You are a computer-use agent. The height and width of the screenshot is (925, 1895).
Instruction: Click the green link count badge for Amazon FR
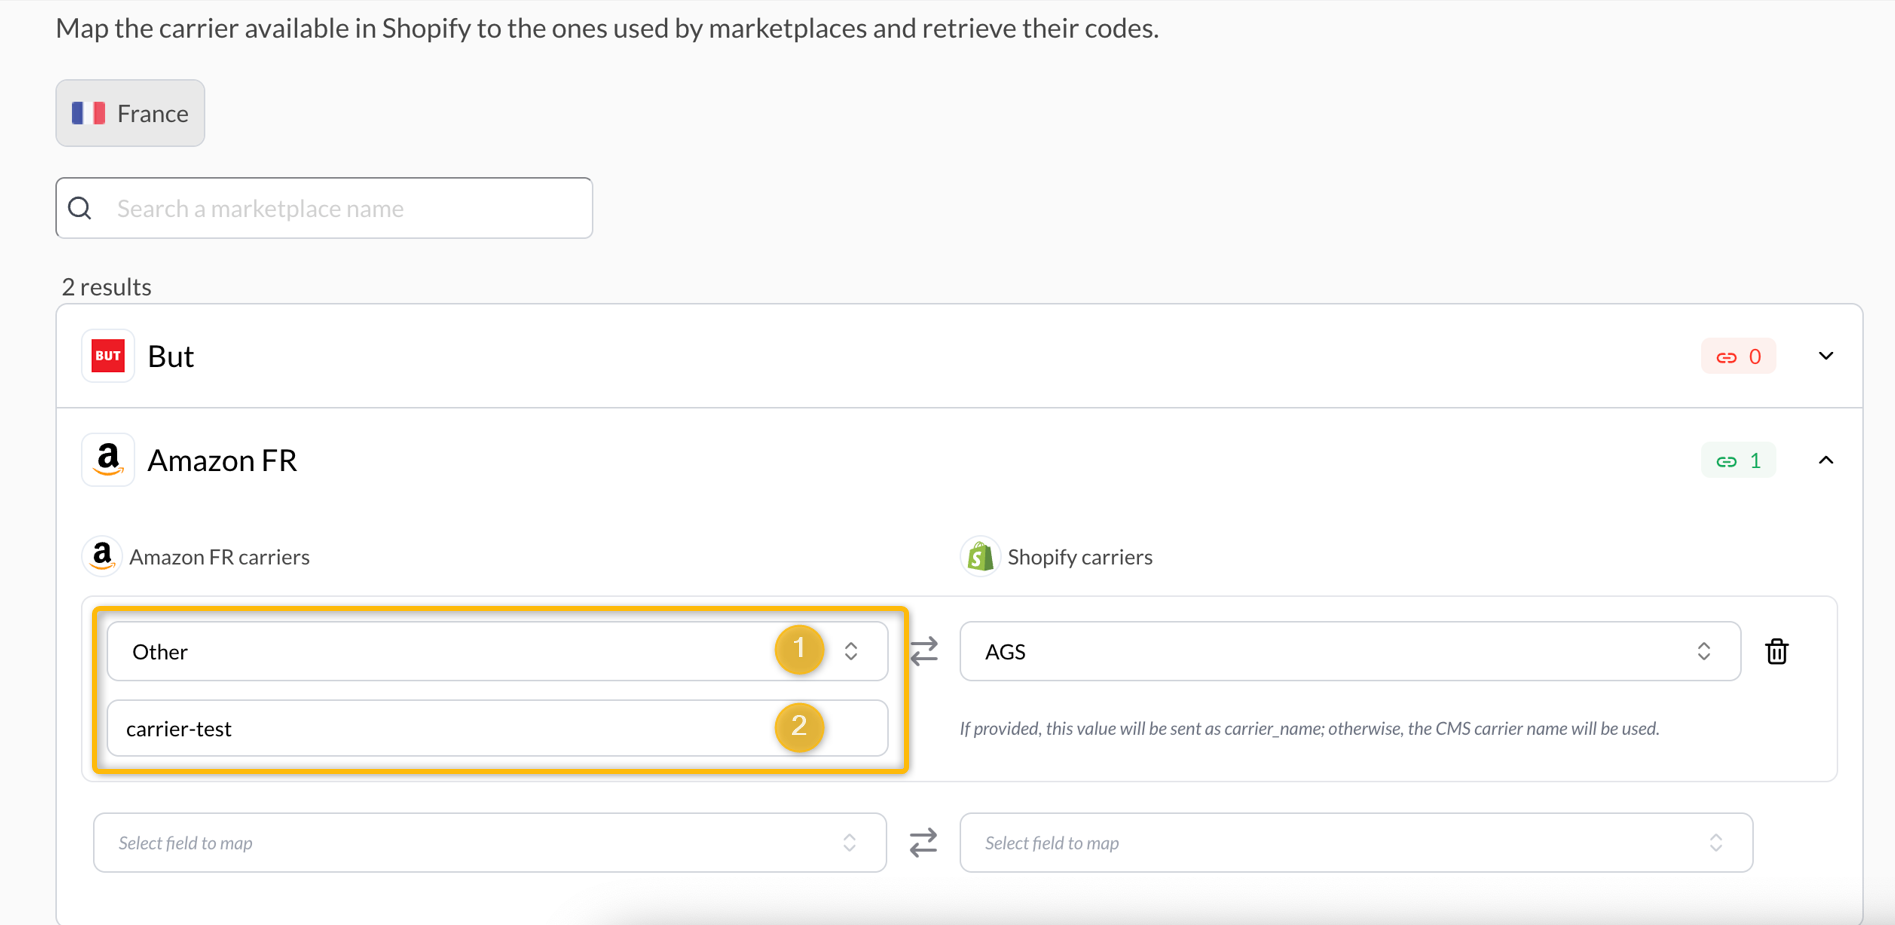[1738, 460]
